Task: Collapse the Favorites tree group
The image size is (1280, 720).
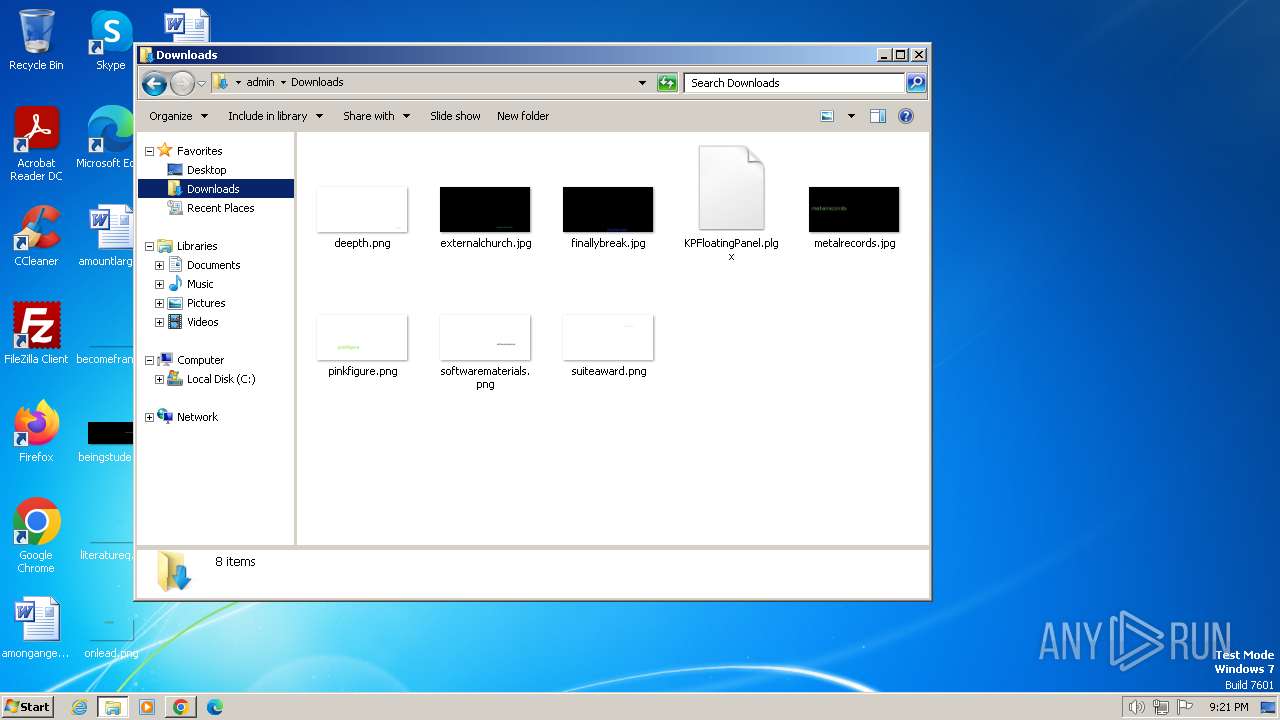Action: (x=149, y=151)
